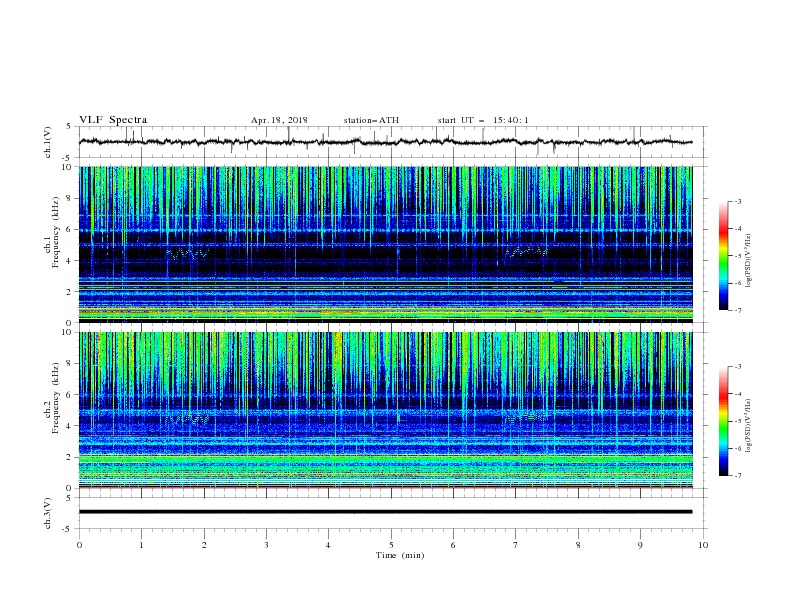792x612 pixels.
Task: Click time axis tick label "5"
Action: 391,545
